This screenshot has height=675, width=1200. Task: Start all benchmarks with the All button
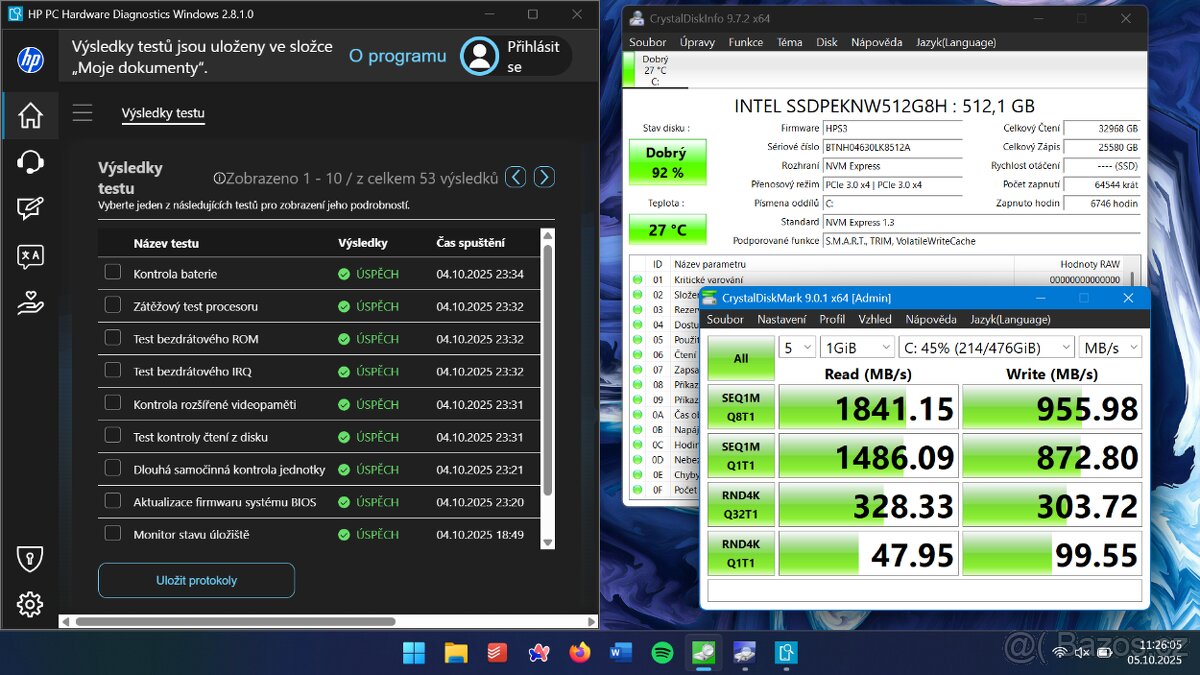(740, 358)
